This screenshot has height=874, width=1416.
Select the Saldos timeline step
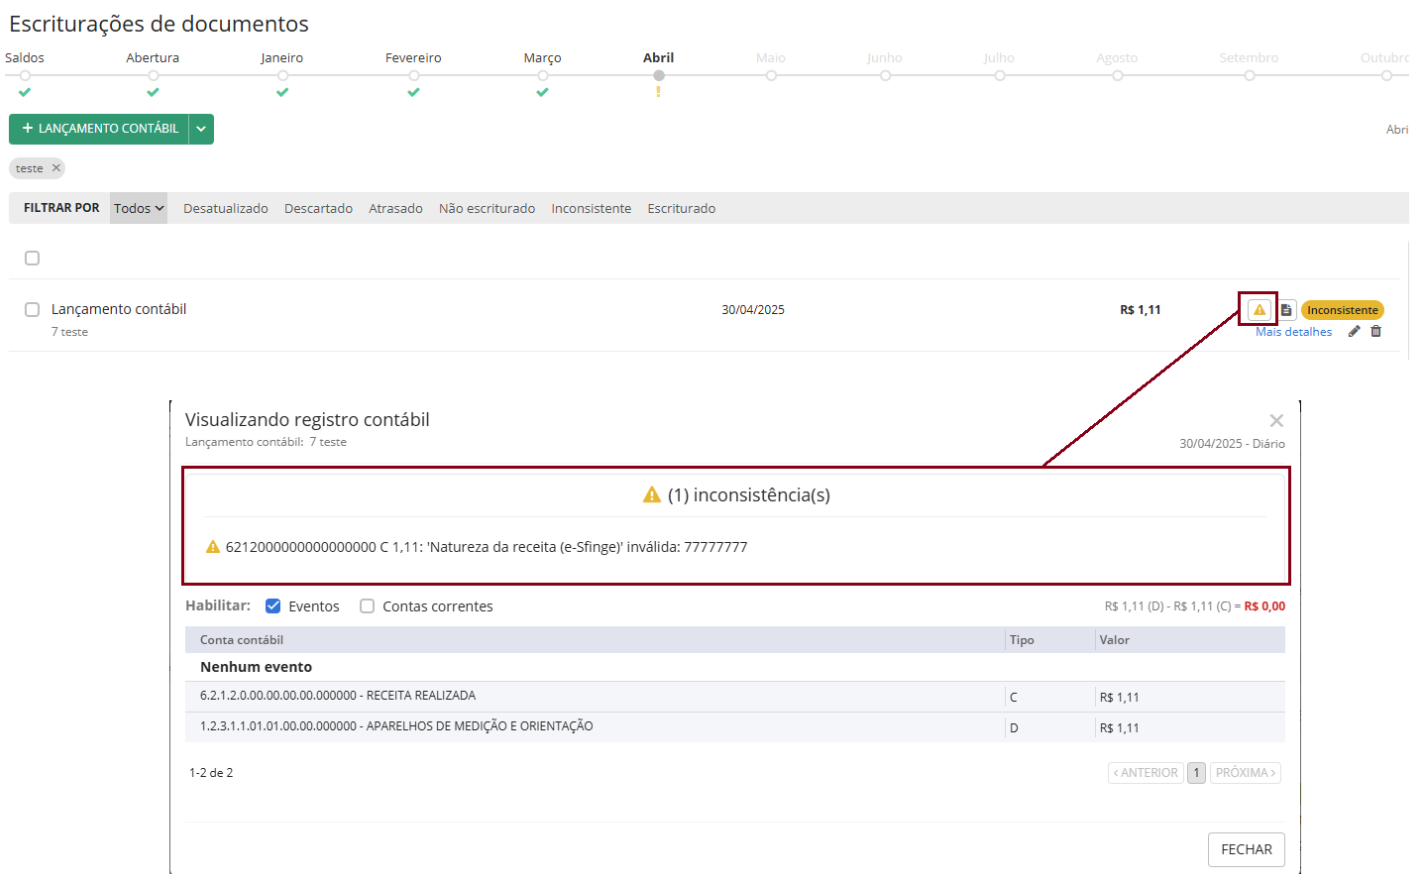coord(25,75)
